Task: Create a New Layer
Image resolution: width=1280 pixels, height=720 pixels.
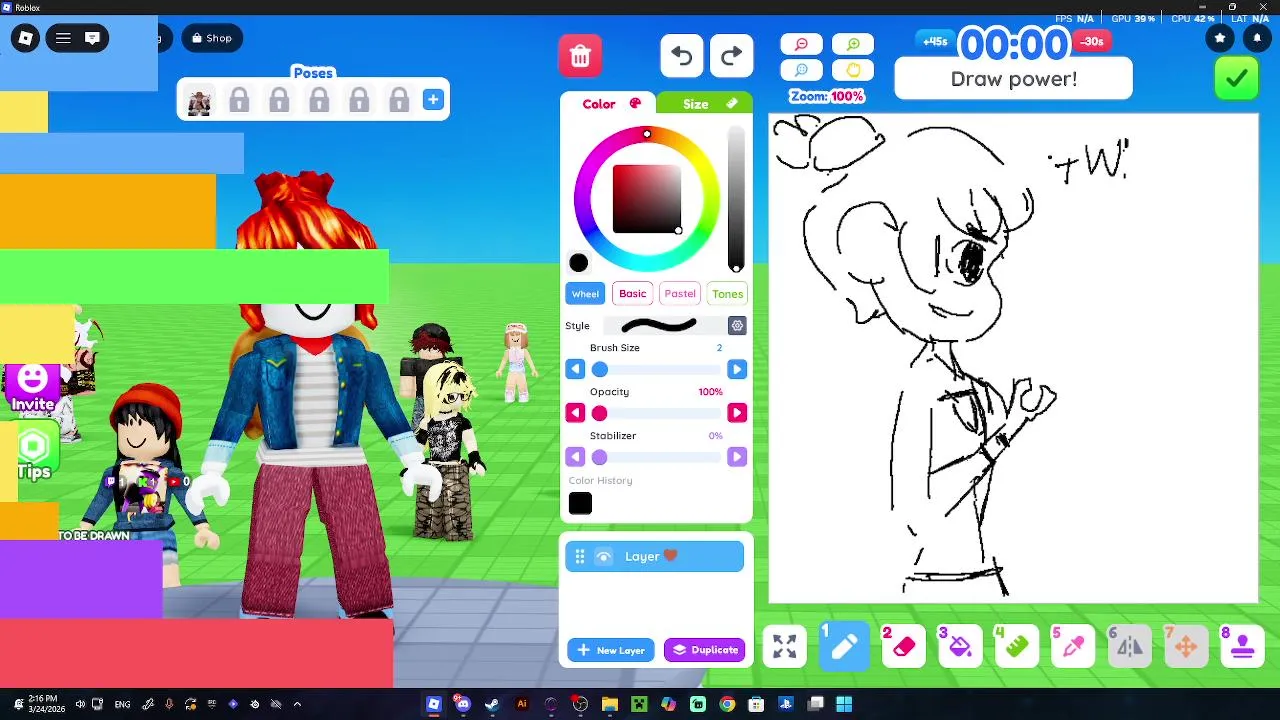Action: pos(611,650)
